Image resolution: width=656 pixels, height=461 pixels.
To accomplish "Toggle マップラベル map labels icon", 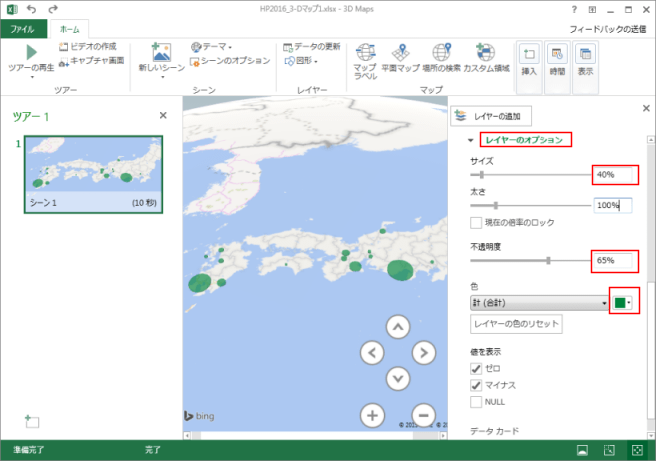I will coord(365,52).
